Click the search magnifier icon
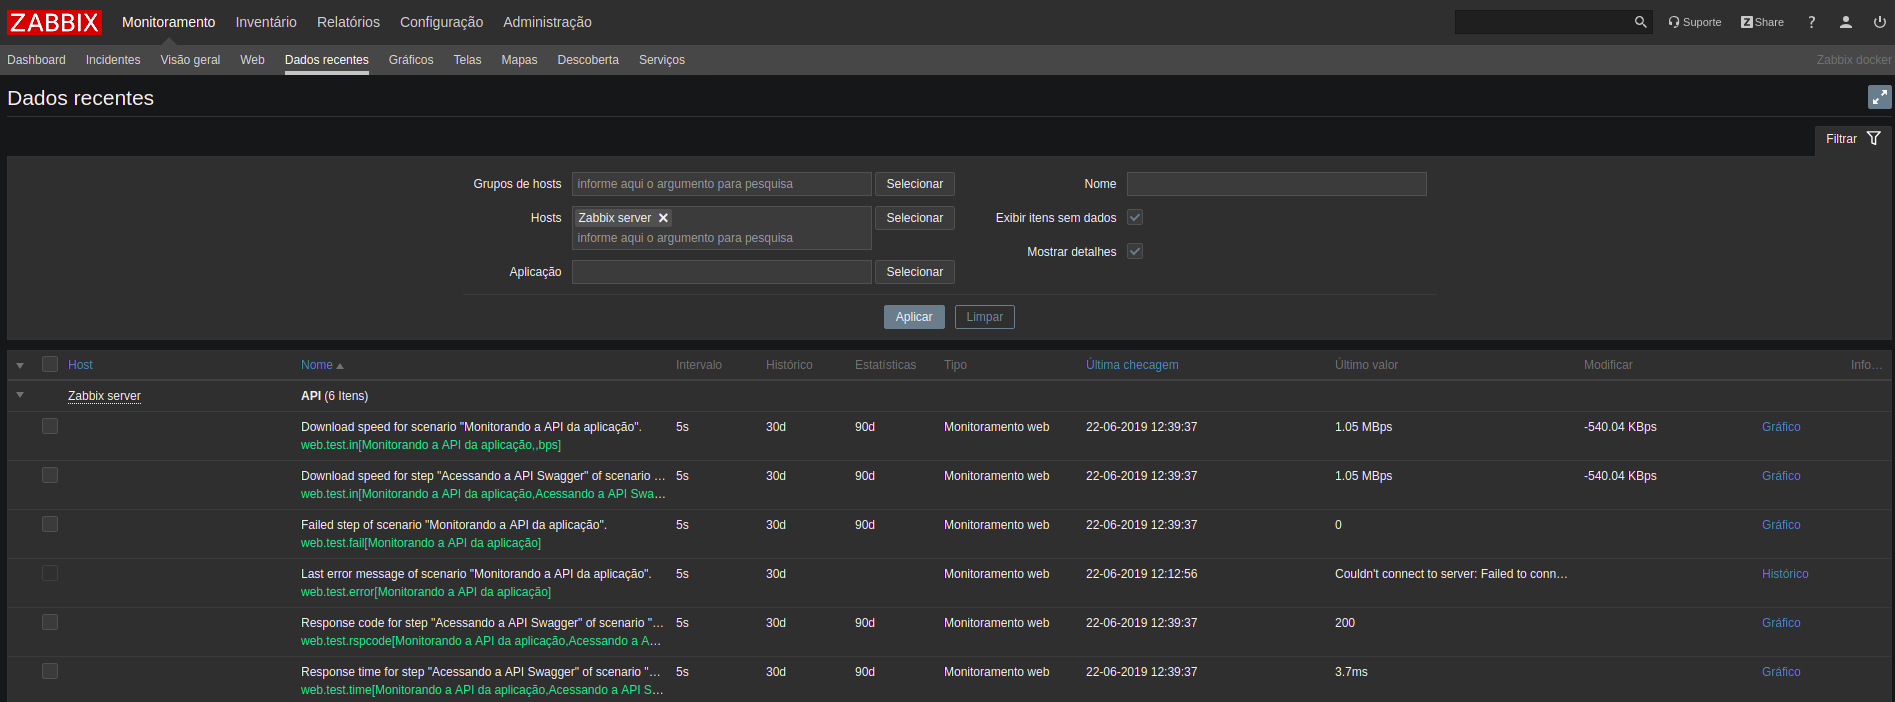The image size is (1895, 702). tap(1640, 22)
